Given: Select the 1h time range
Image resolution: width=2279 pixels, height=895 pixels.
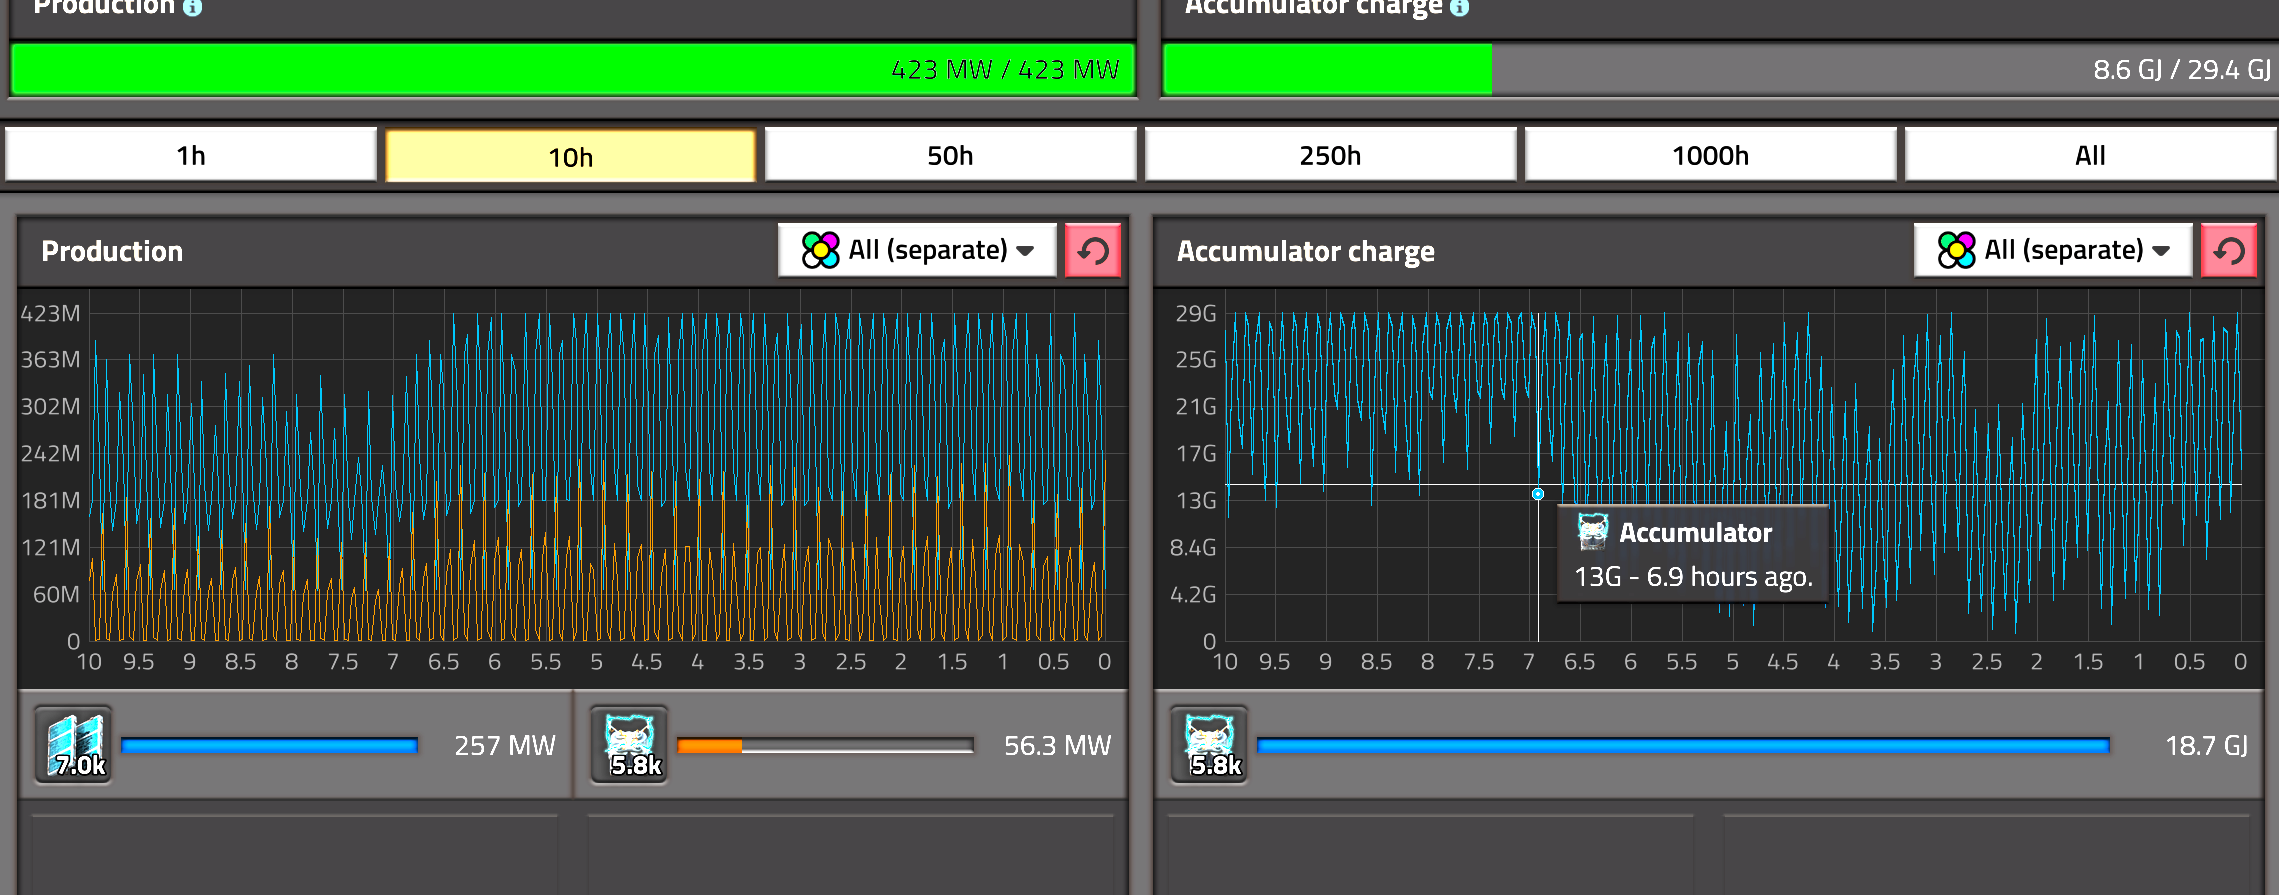Looking at the screenshot, I should (191, 155).
